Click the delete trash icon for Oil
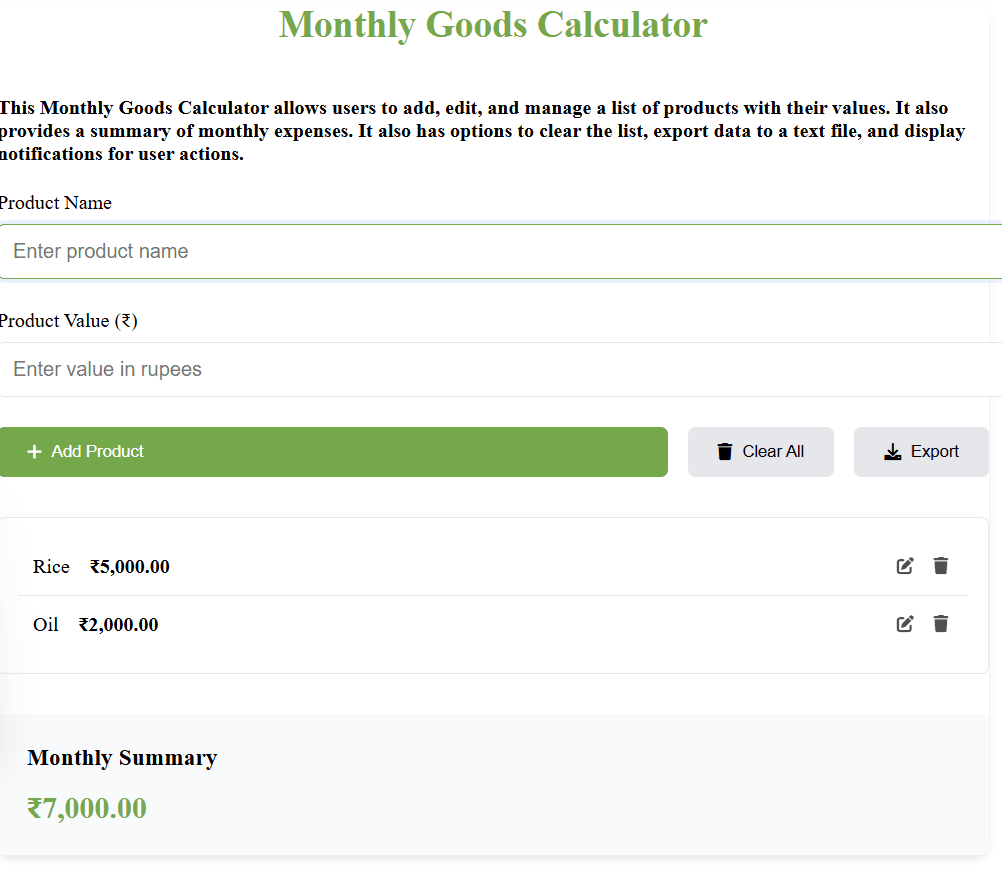Screen dimensions: 1002x882 pyautogui.click(x=940, y=623)
